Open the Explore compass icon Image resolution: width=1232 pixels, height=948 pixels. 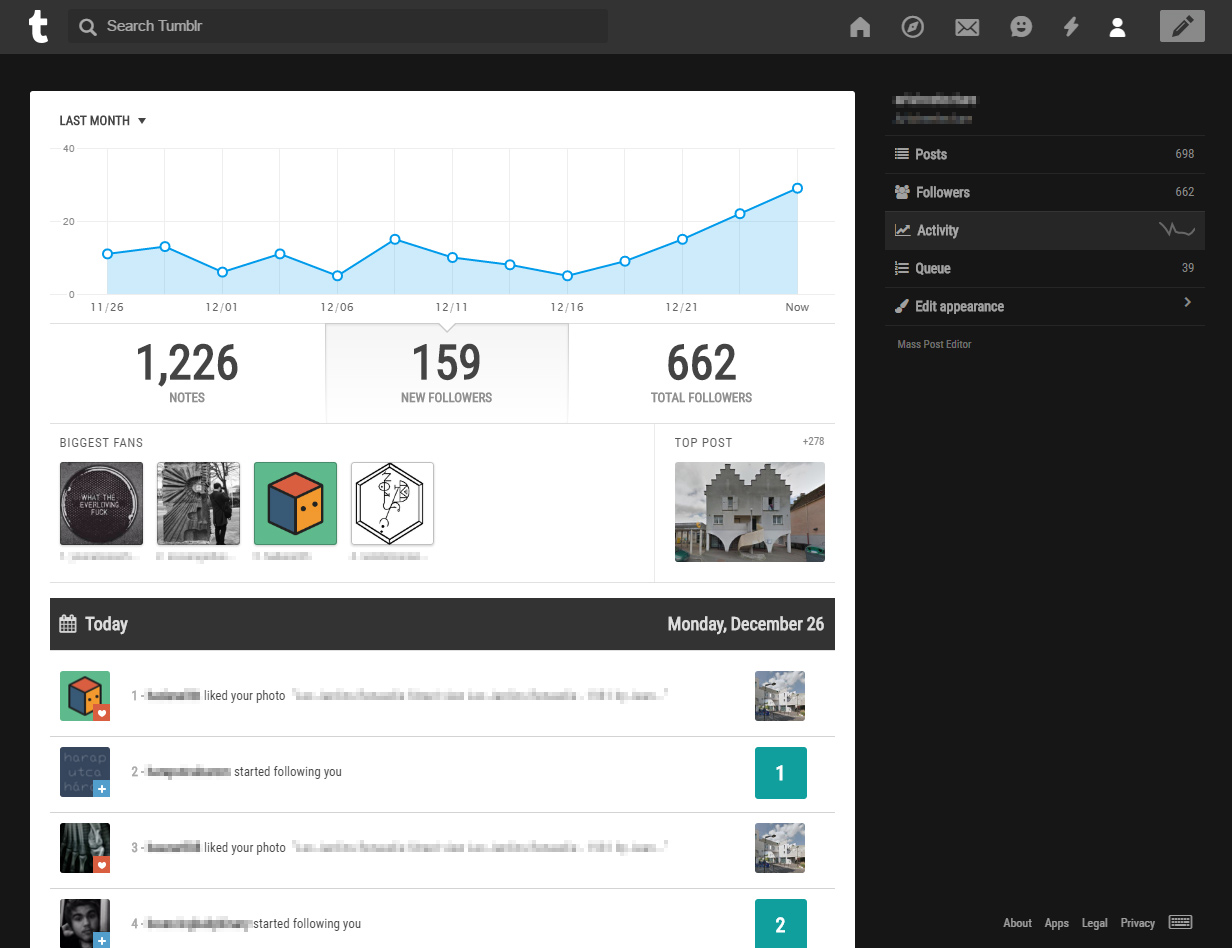912,27
